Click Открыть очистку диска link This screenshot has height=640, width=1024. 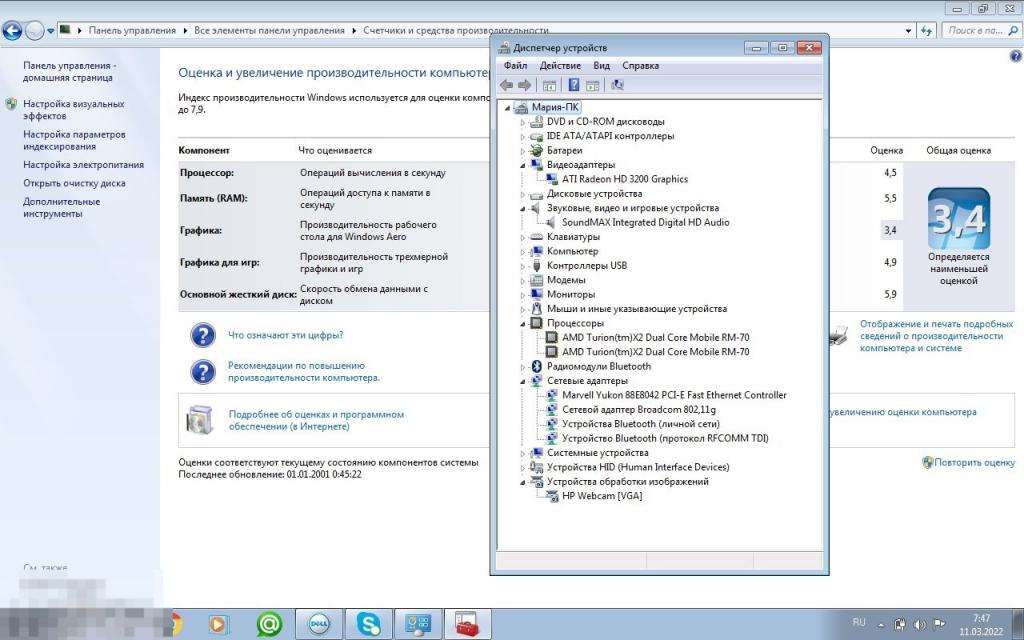tap(74, 184)
